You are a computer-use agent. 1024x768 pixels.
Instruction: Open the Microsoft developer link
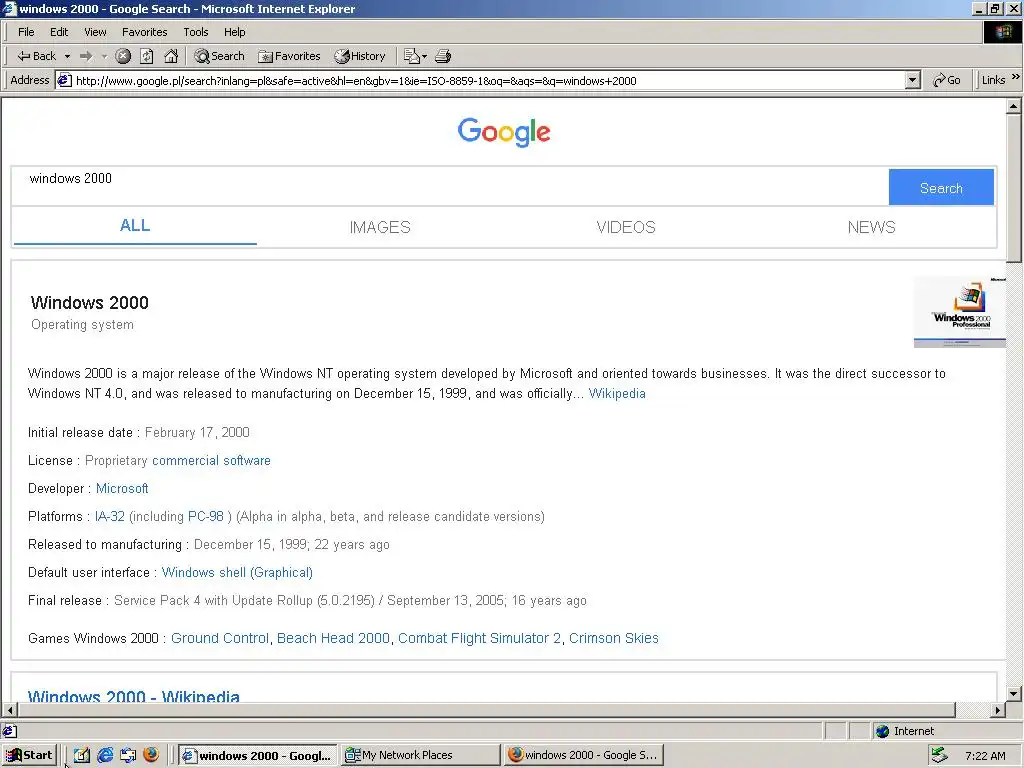pyautogui.click(x=122, y=488)
